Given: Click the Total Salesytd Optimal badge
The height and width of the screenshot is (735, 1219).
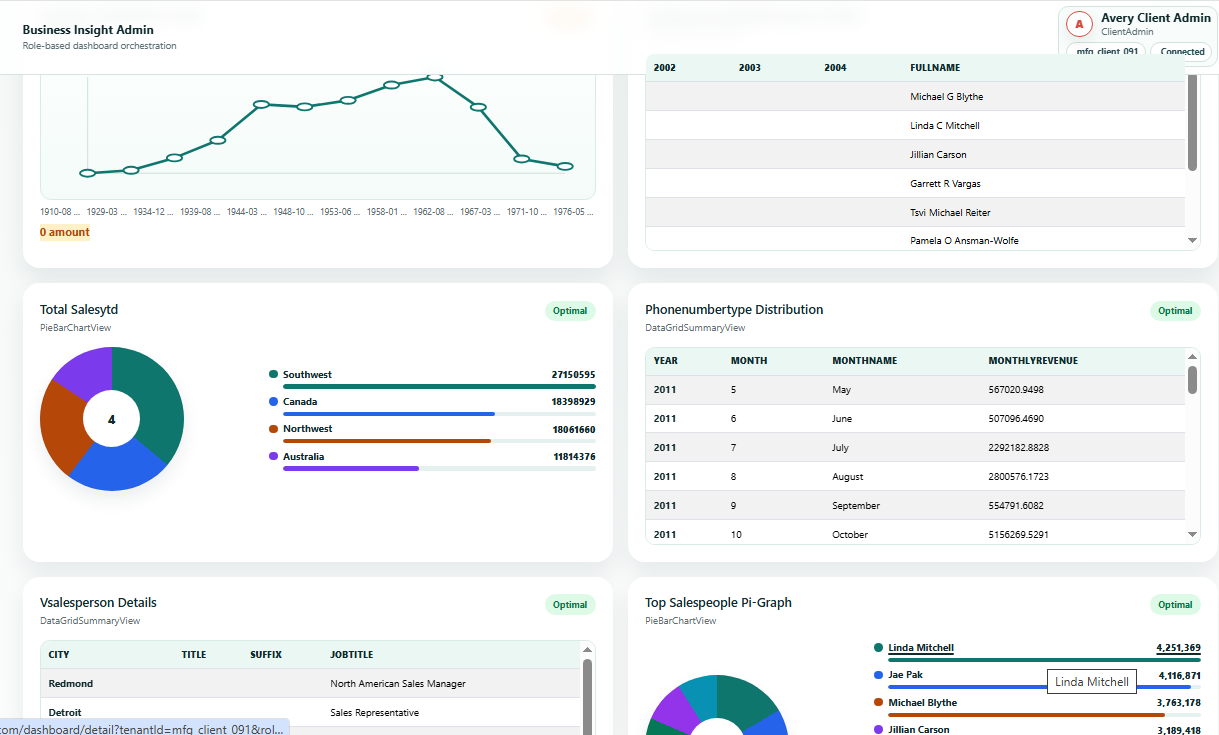Looking at the screenshot, I should (570, 311).
